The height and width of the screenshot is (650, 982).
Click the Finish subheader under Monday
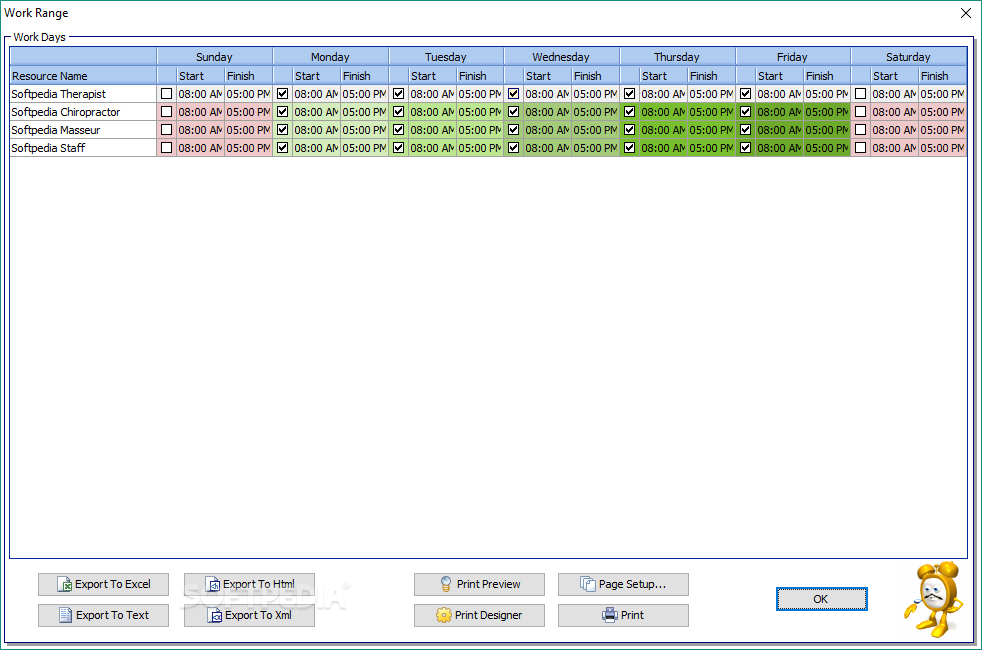coord(364,76)
